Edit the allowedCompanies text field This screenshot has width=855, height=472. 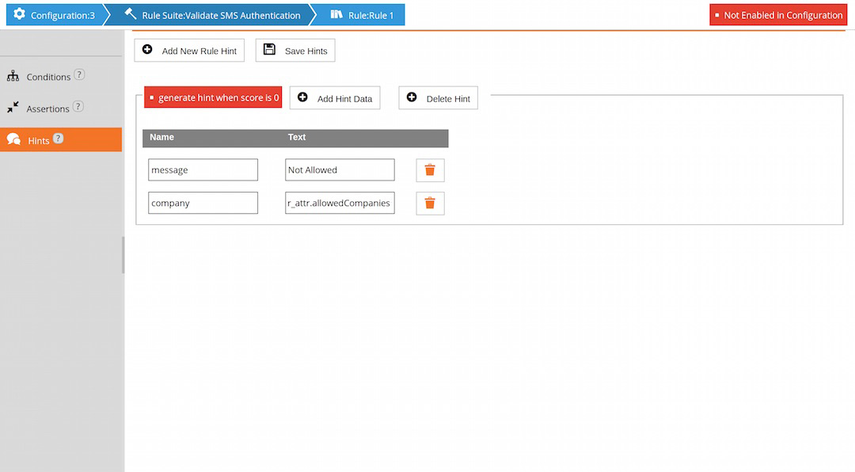tap(340, 203)
